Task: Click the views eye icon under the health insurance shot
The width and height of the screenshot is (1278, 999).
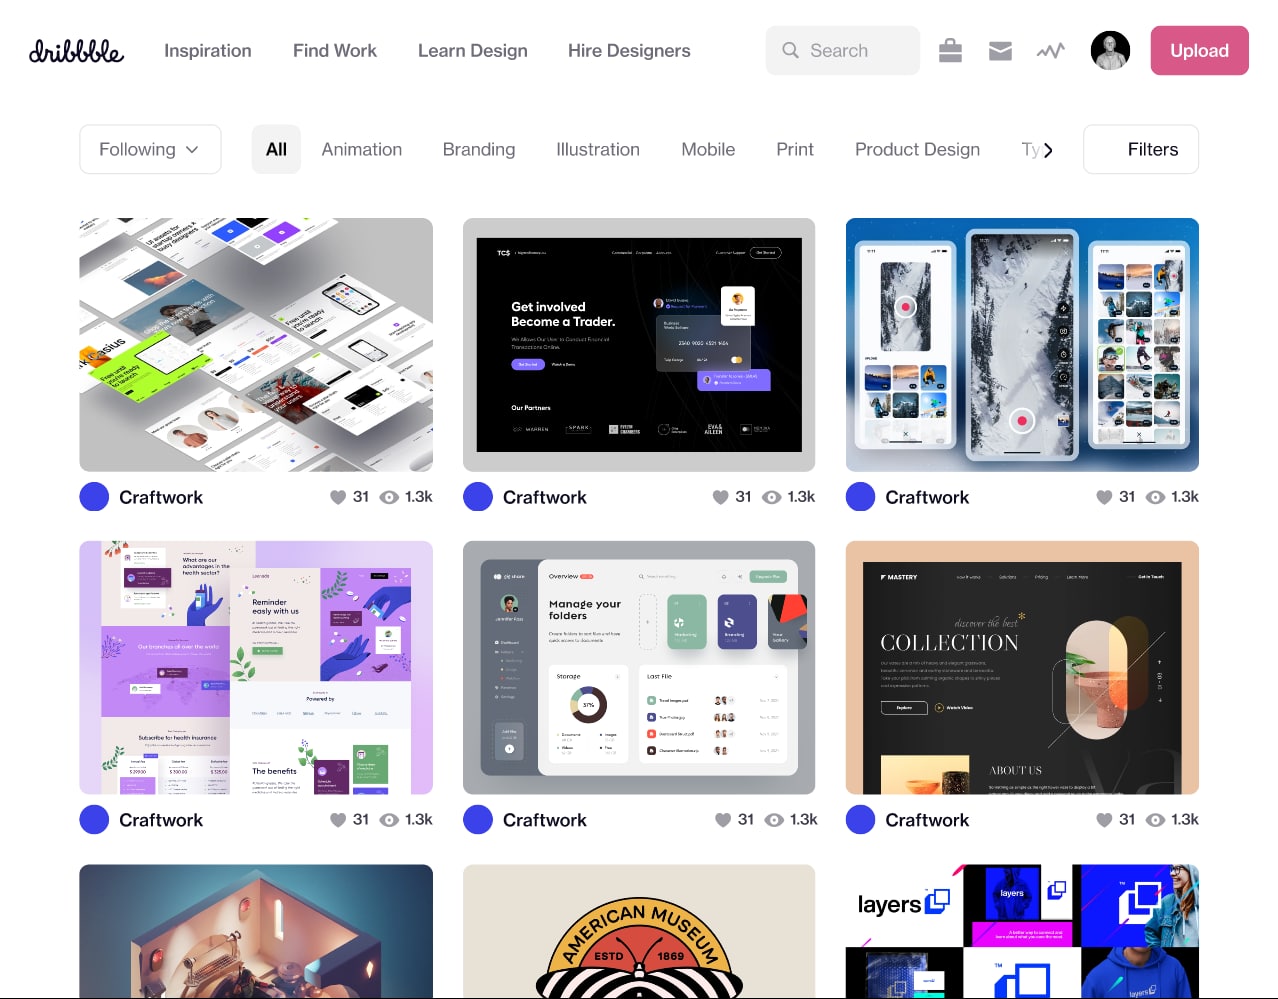Action: (x=389, y=820)
